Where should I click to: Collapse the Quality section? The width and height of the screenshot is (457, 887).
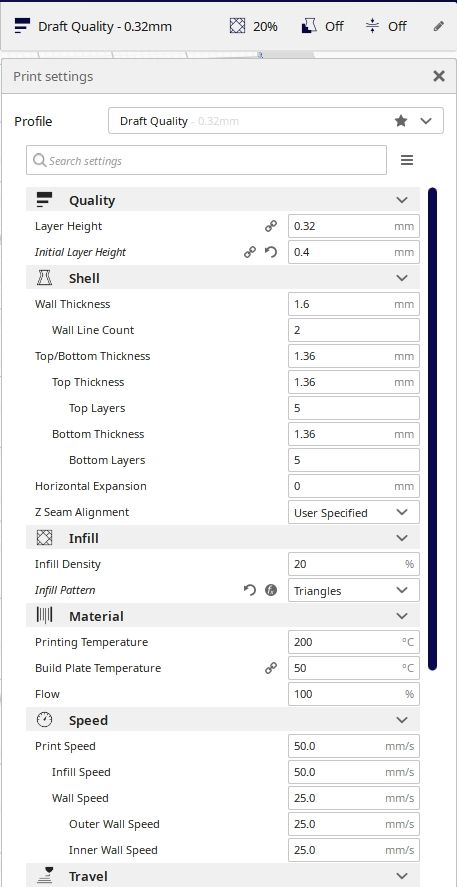(x=402, y=200)
